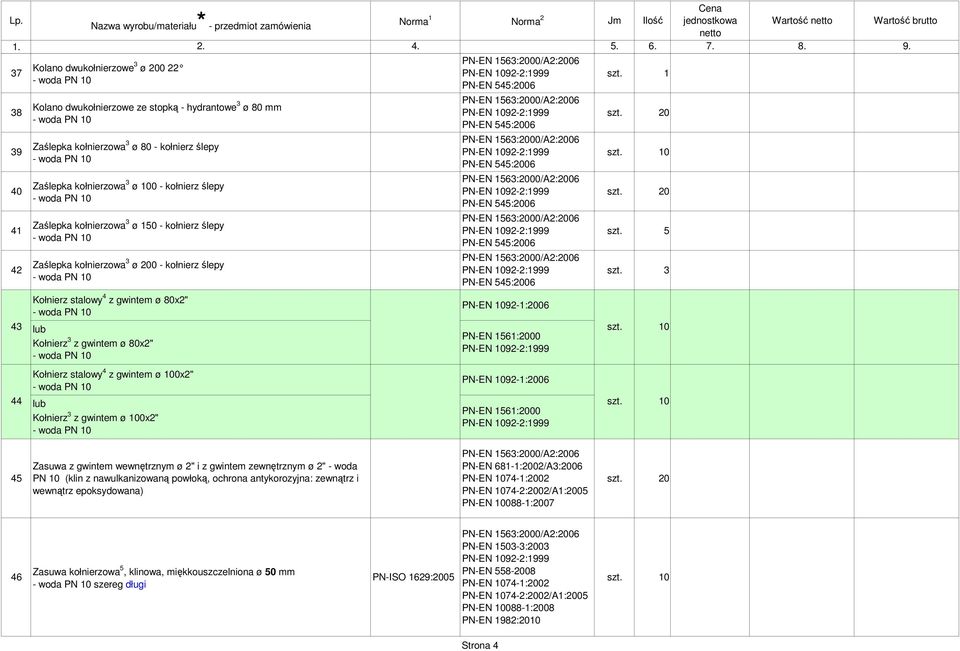The width and height of the screenshot is (960, 651).
Task: Click 'PN-EN 10088-1:2008' norm in row 46
Action: [508, 608]
